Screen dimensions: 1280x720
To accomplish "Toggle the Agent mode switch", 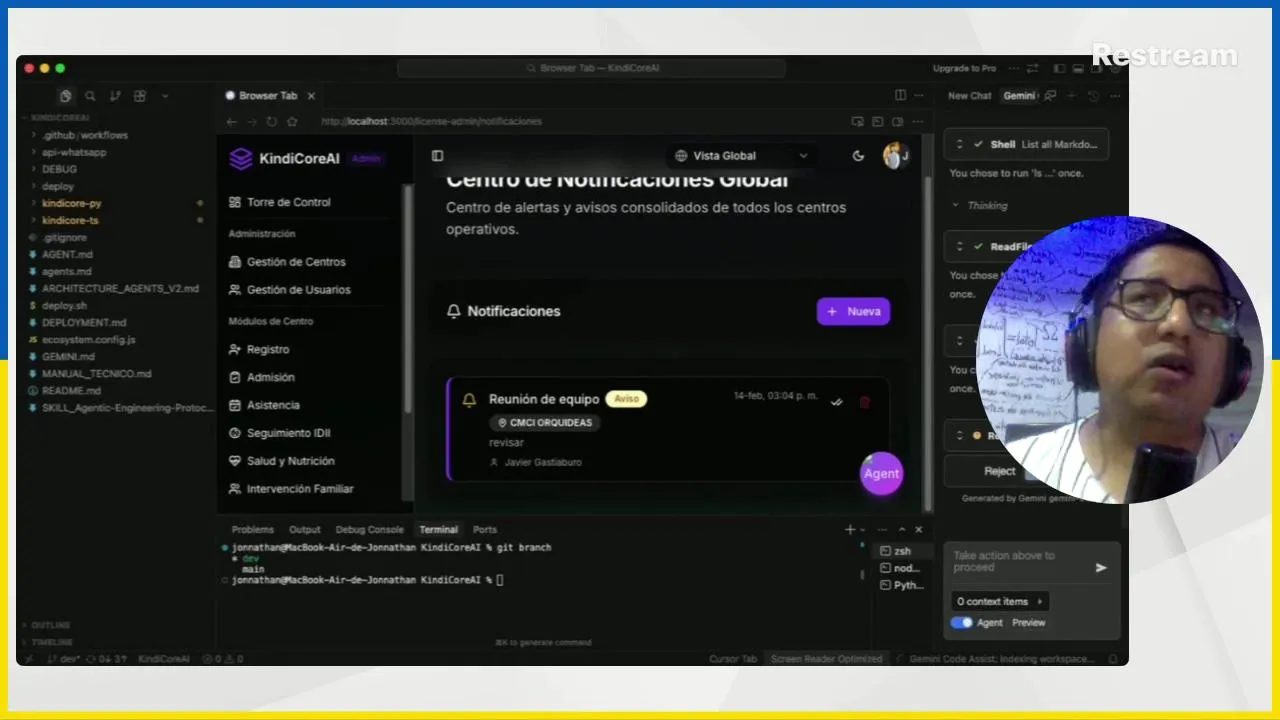I will pos(961,622).
